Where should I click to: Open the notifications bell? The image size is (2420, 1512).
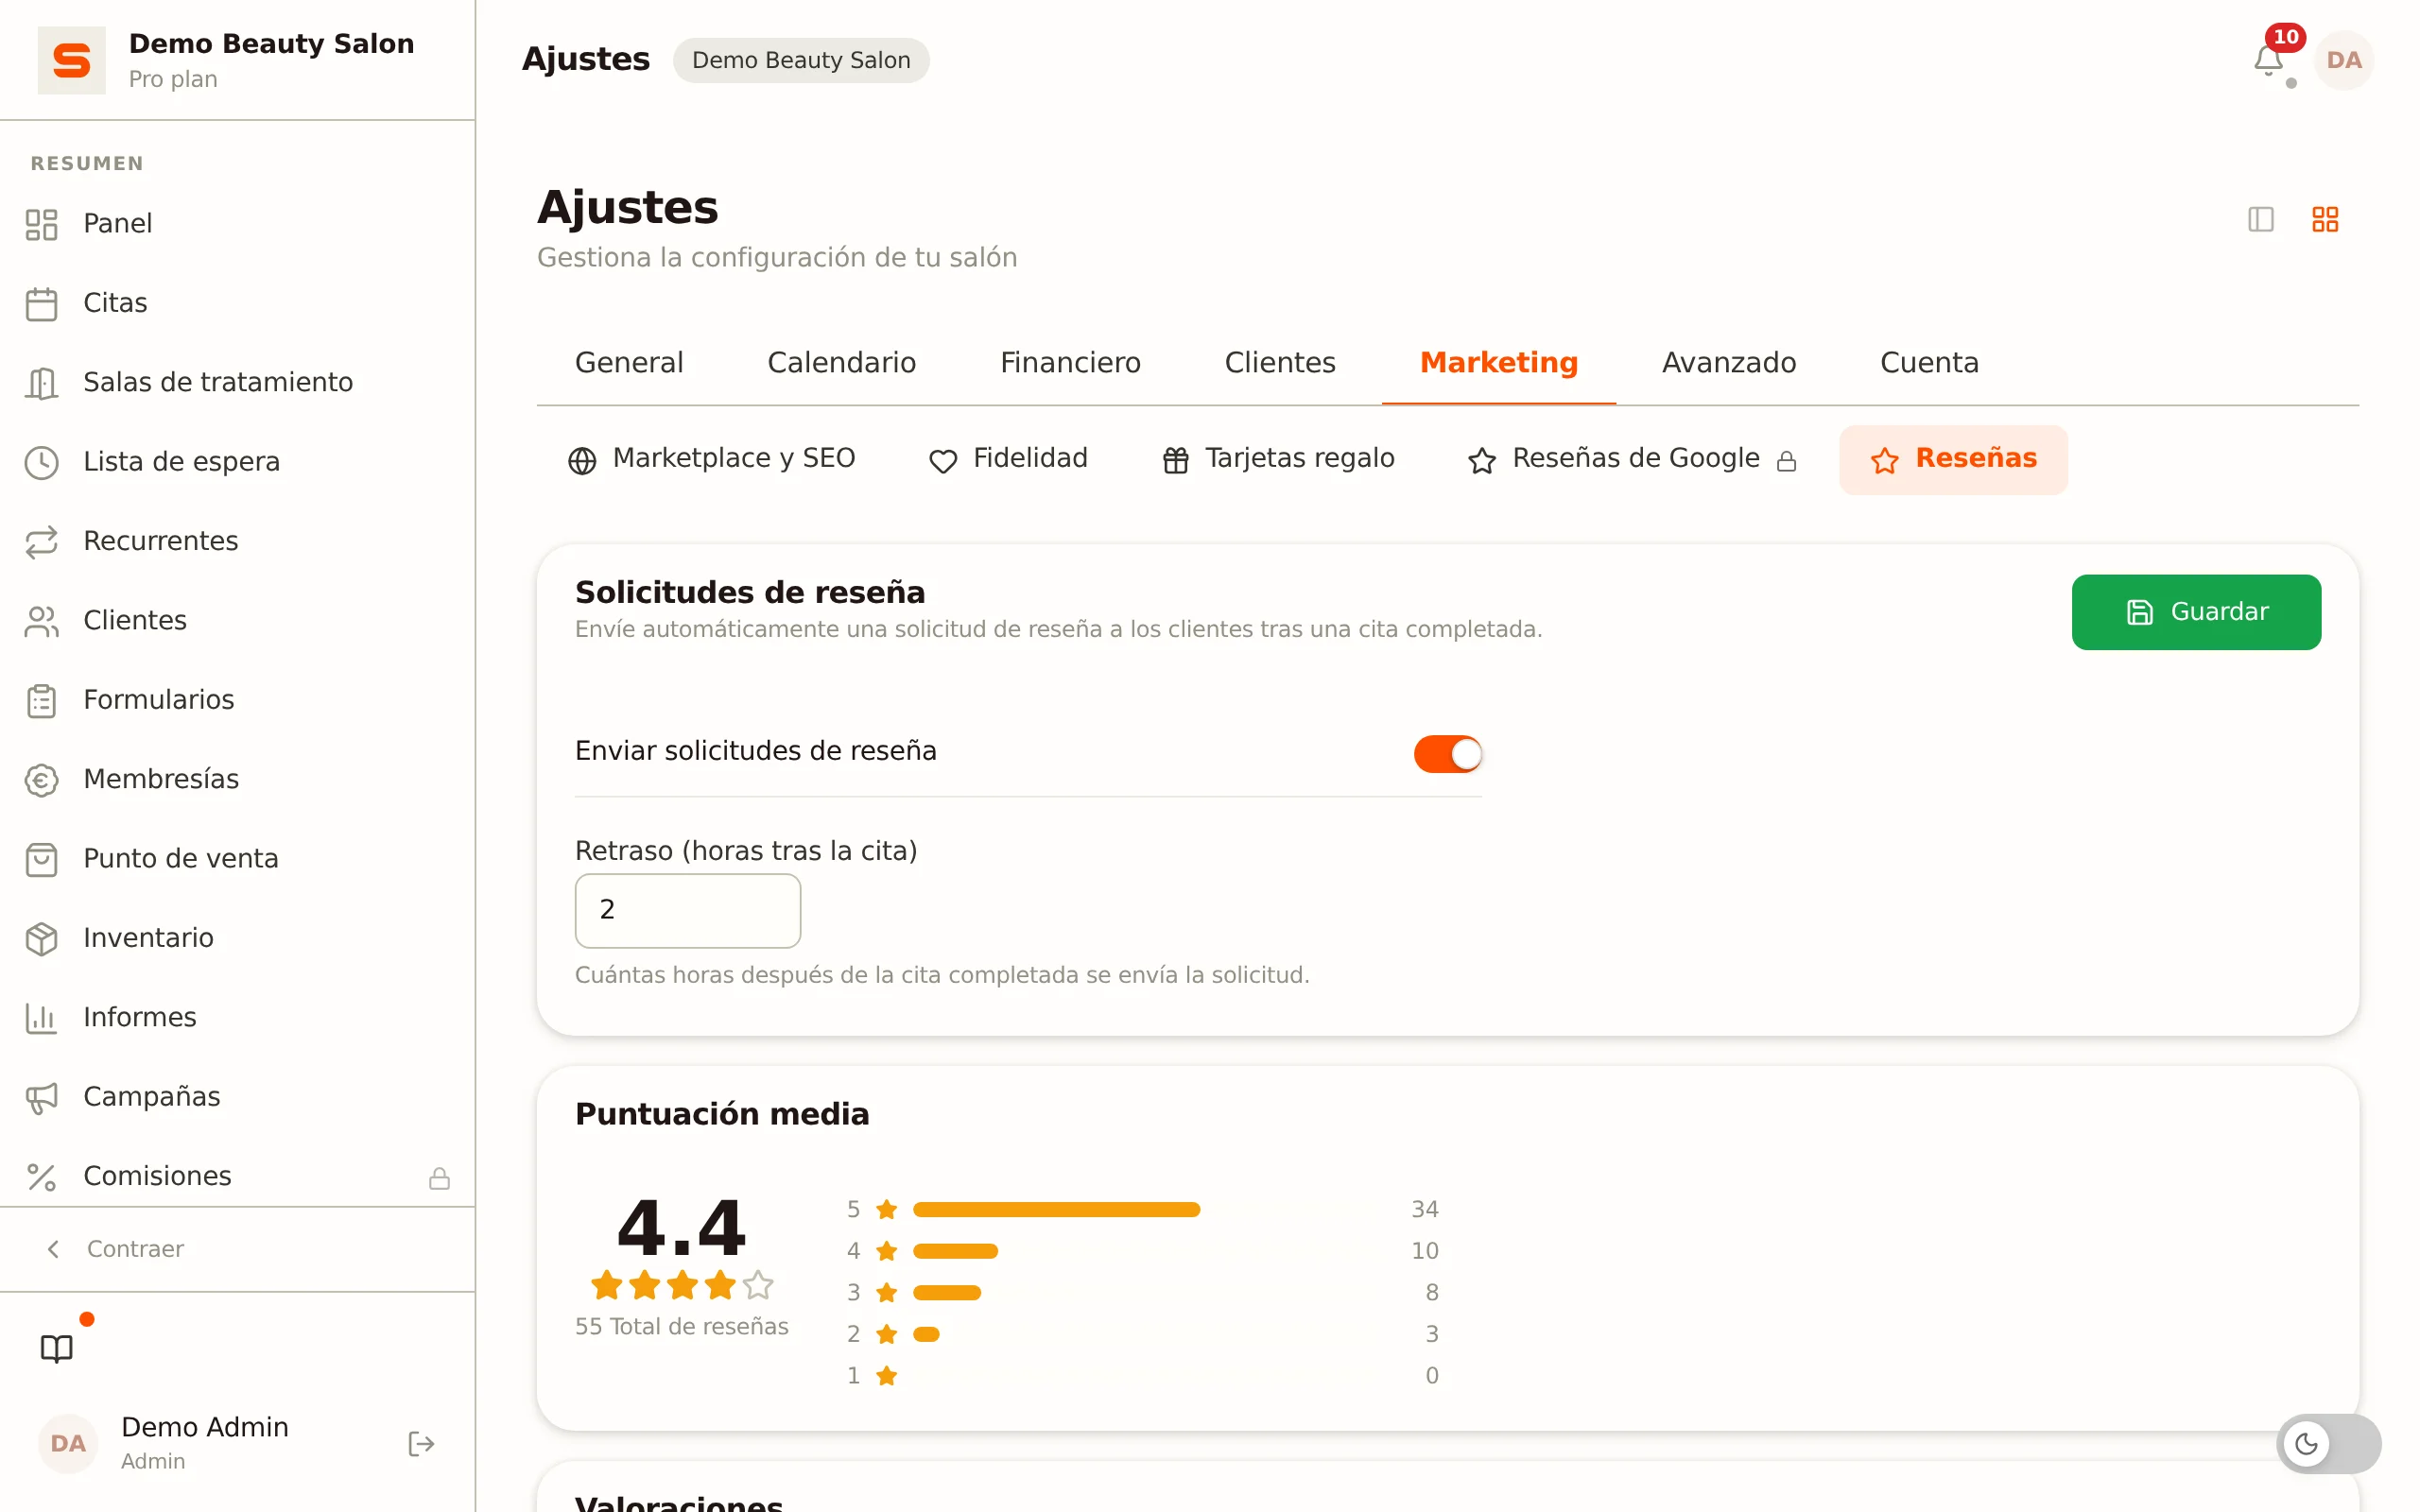2268,60
